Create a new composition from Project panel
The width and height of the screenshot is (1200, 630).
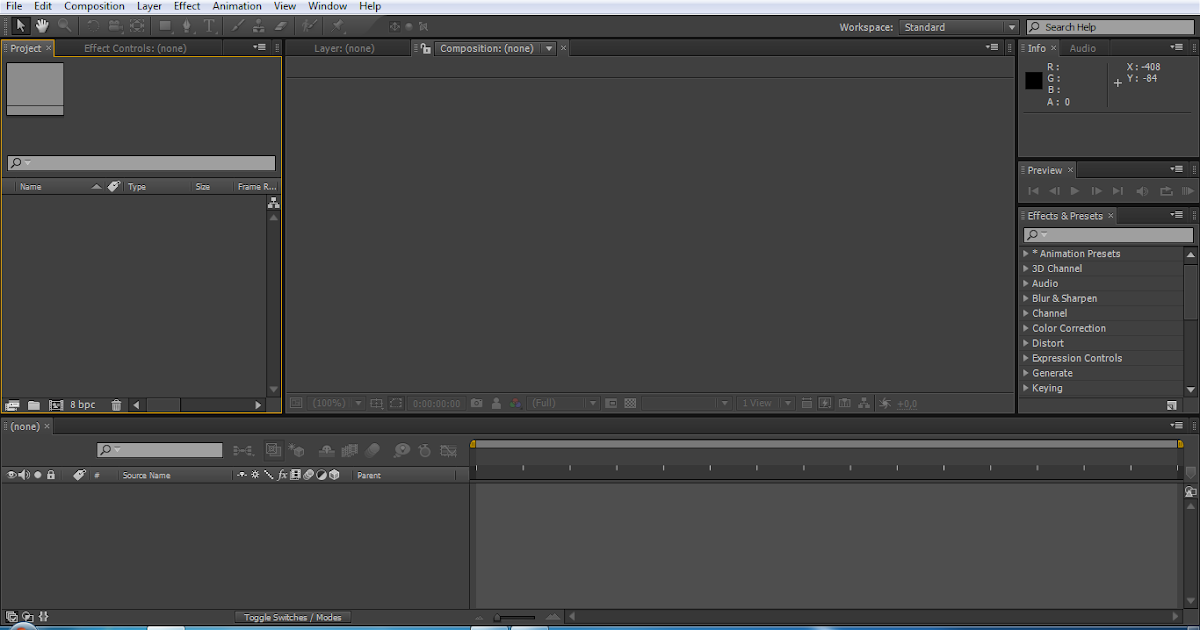[x=56, y=405]
